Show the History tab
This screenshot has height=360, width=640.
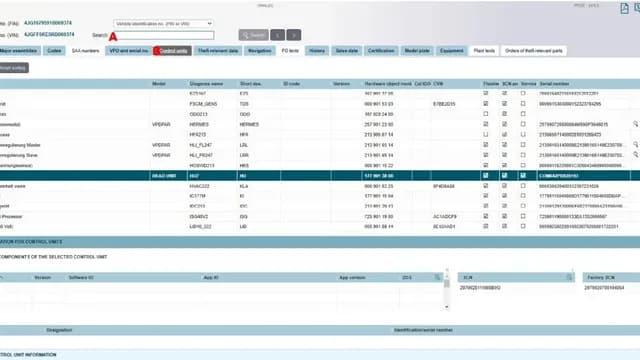pyautogui.click(x=317, y=51)
